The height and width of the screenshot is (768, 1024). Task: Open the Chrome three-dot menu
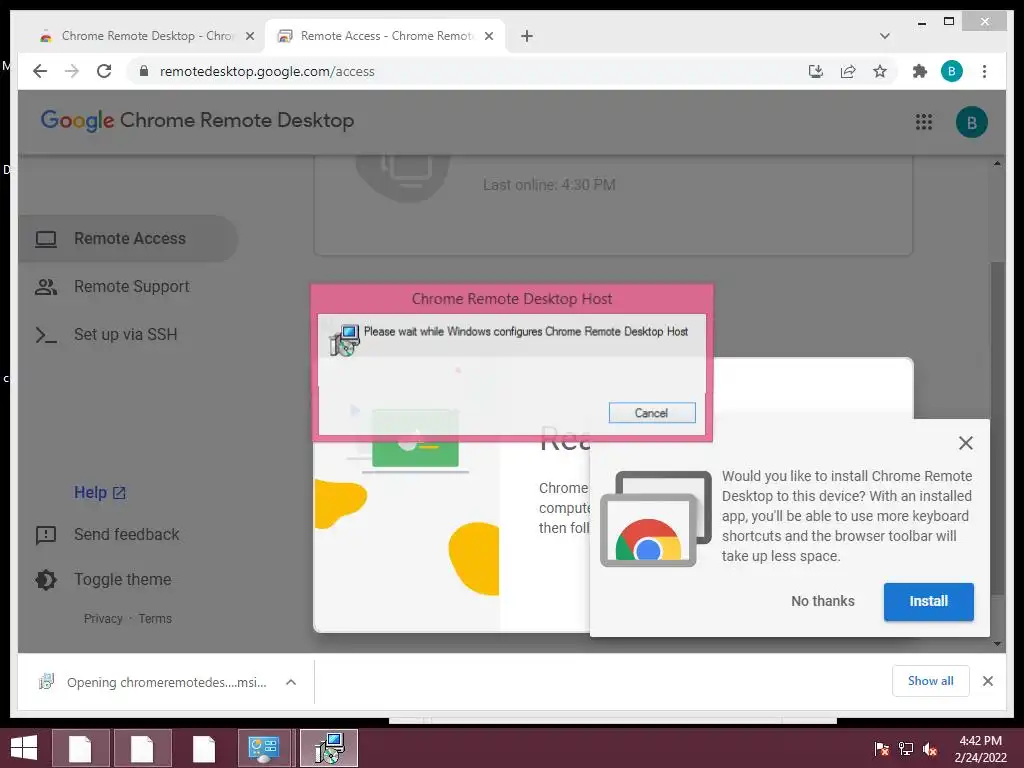[x=984, y=71]
